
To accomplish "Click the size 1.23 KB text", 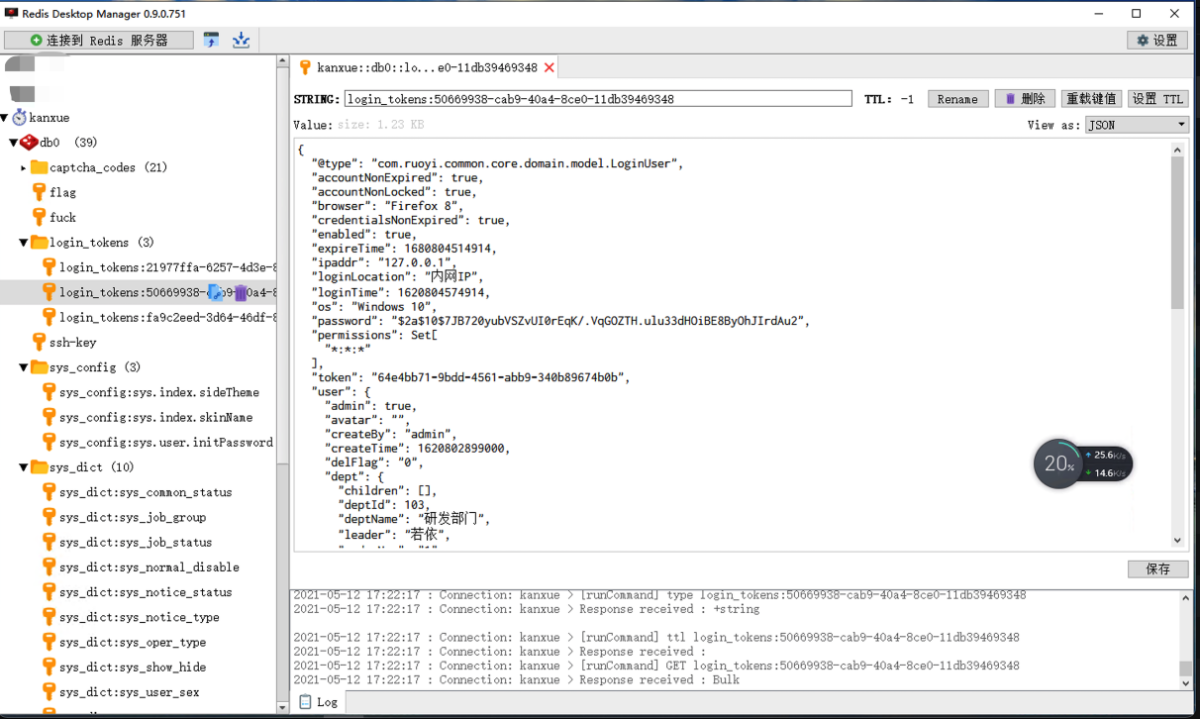I will pyautogui.click(x=380, y=125).
